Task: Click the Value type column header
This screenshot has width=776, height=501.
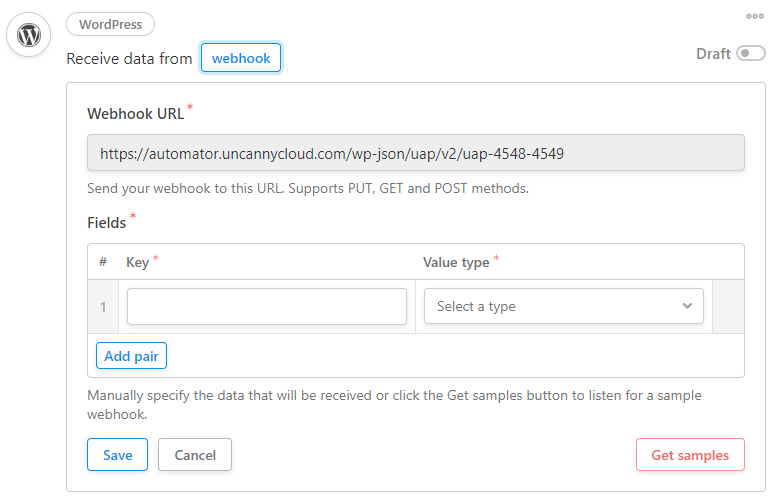Action: pos(456,262)
